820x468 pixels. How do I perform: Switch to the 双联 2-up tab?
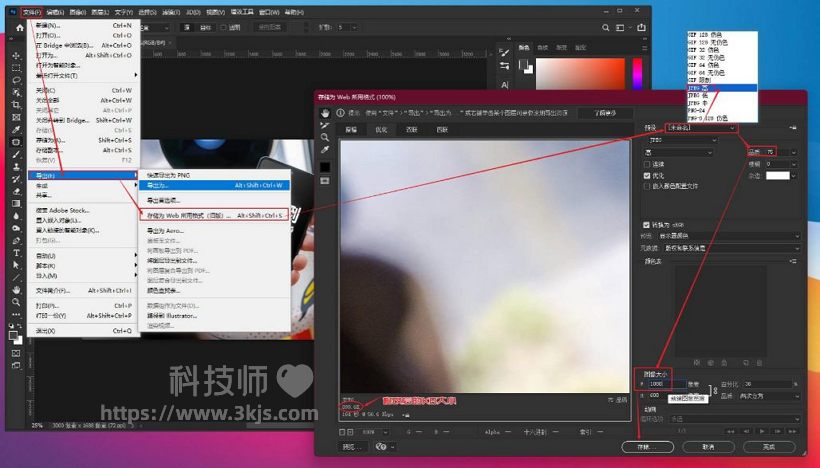click(412, 130)
